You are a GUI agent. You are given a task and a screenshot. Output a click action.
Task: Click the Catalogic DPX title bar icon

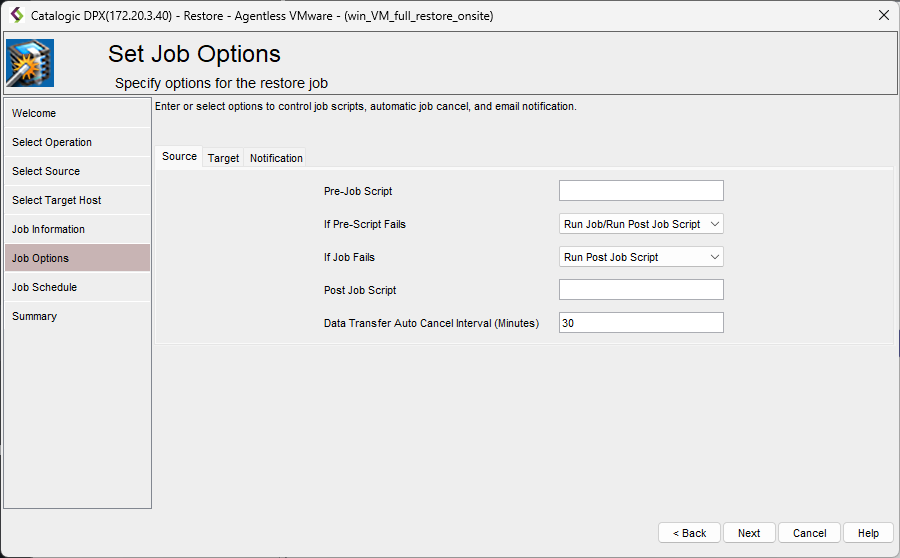tap(16, 15)
